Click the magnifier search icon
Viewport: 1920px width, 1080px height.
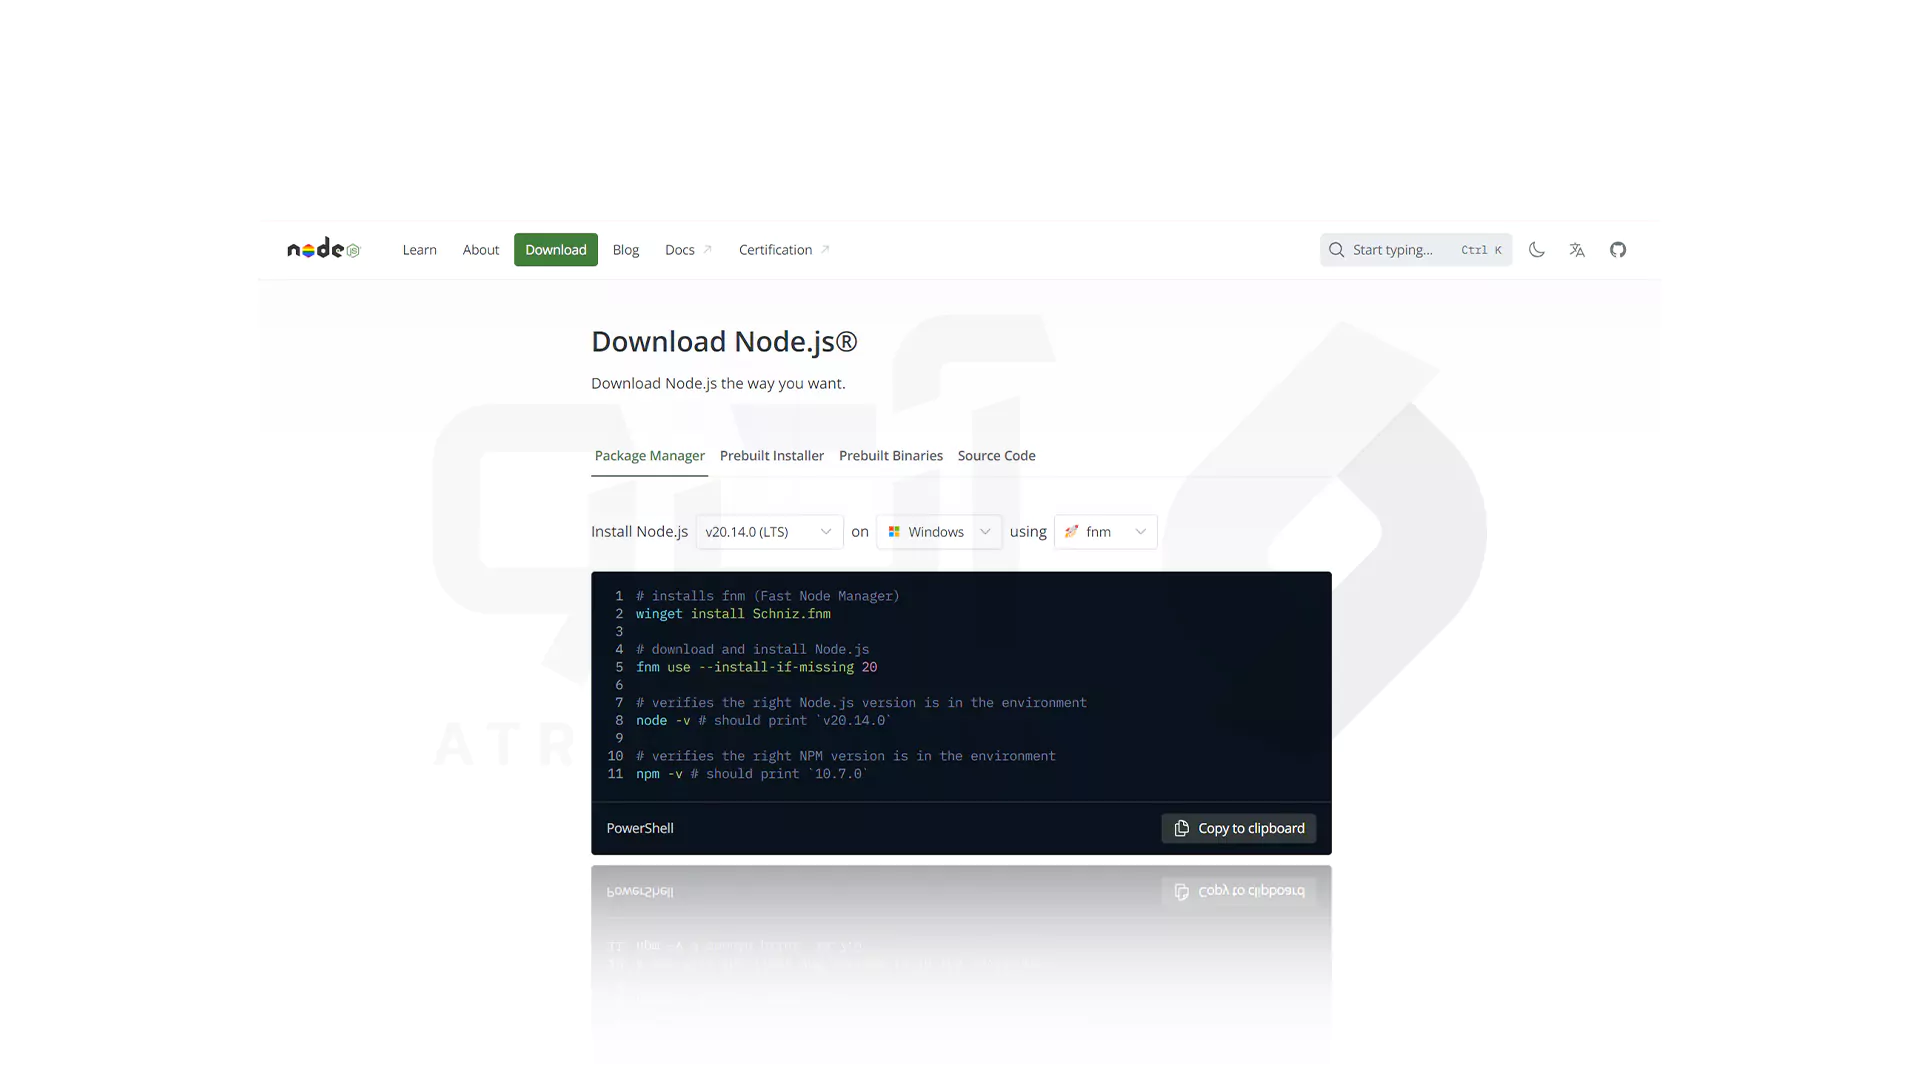1336,250
